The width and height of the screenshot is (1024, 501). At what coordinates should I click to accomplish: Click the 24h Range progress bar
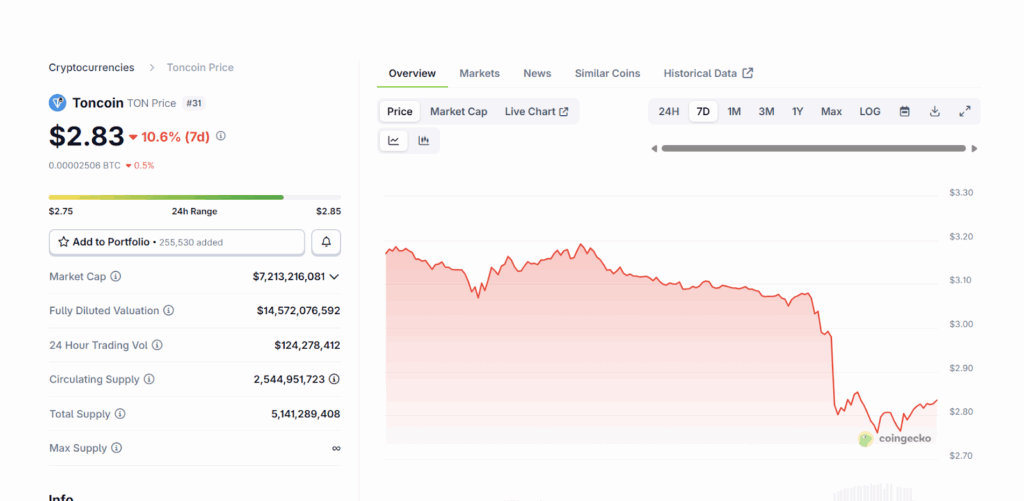194,197
